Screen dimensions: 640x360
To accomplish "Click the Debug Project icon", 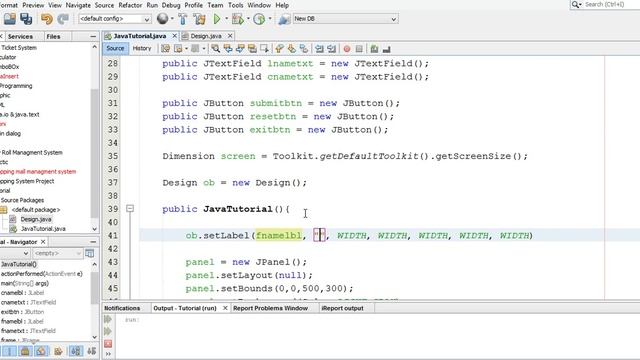I will (x=237, y=19).
